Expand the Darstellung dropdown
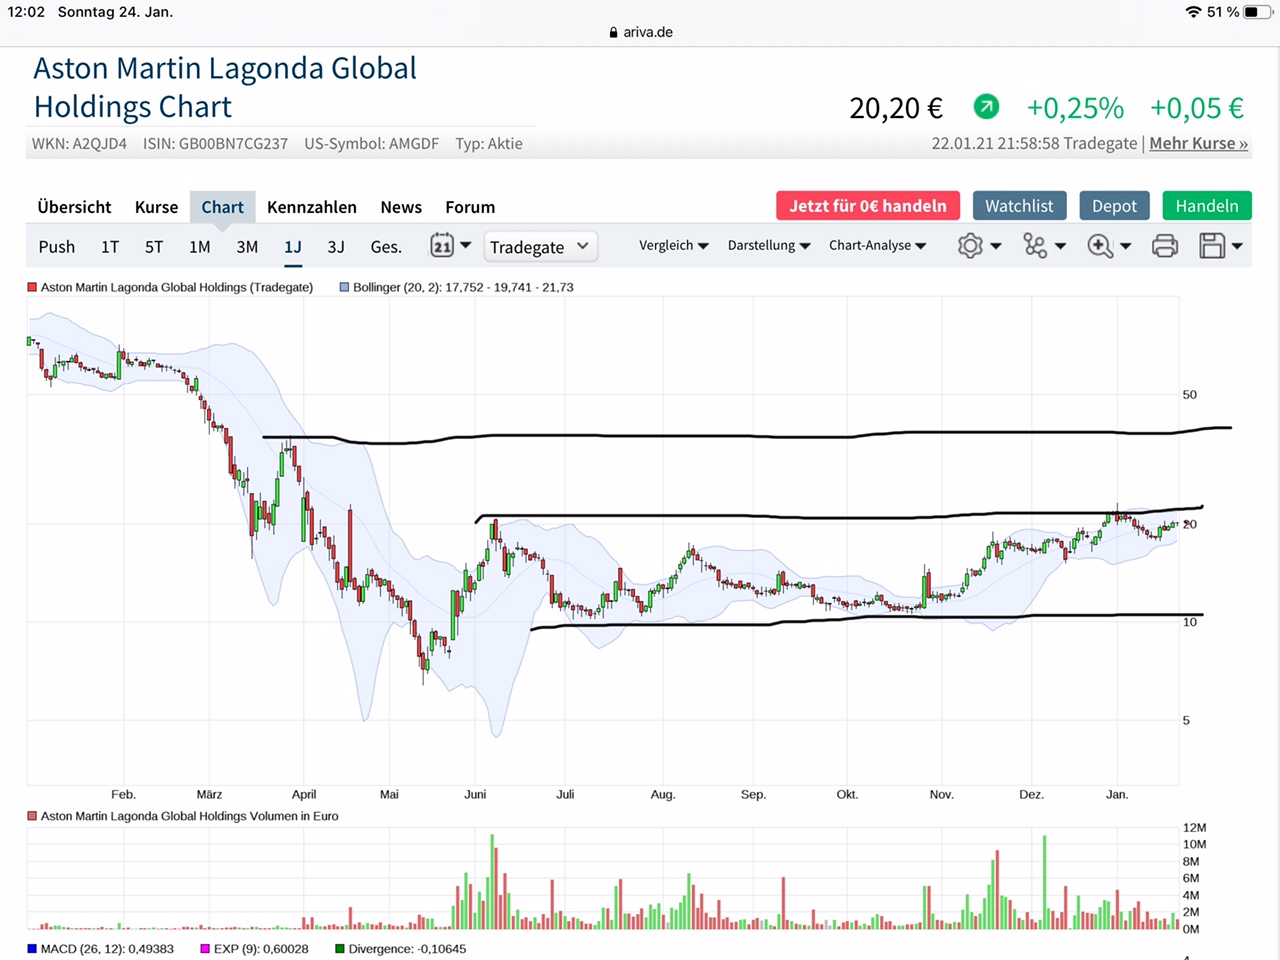 [769, 246]
